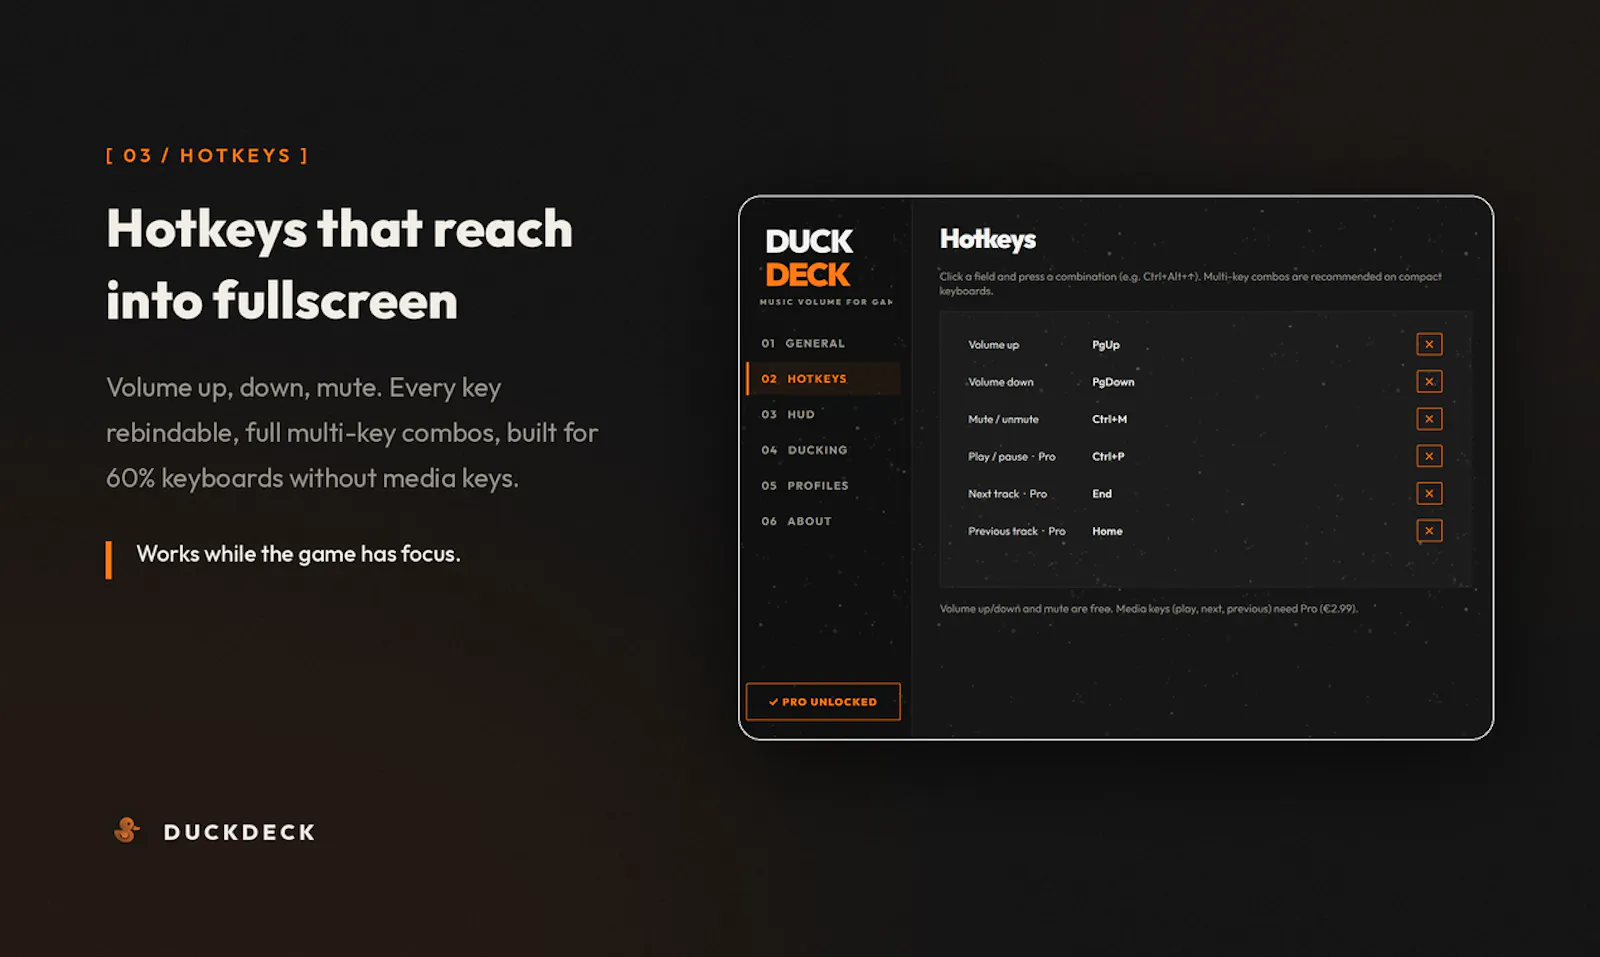Click the Pro pricing footnote text
The image size is (1600, 957).
tap(1148, 608)
